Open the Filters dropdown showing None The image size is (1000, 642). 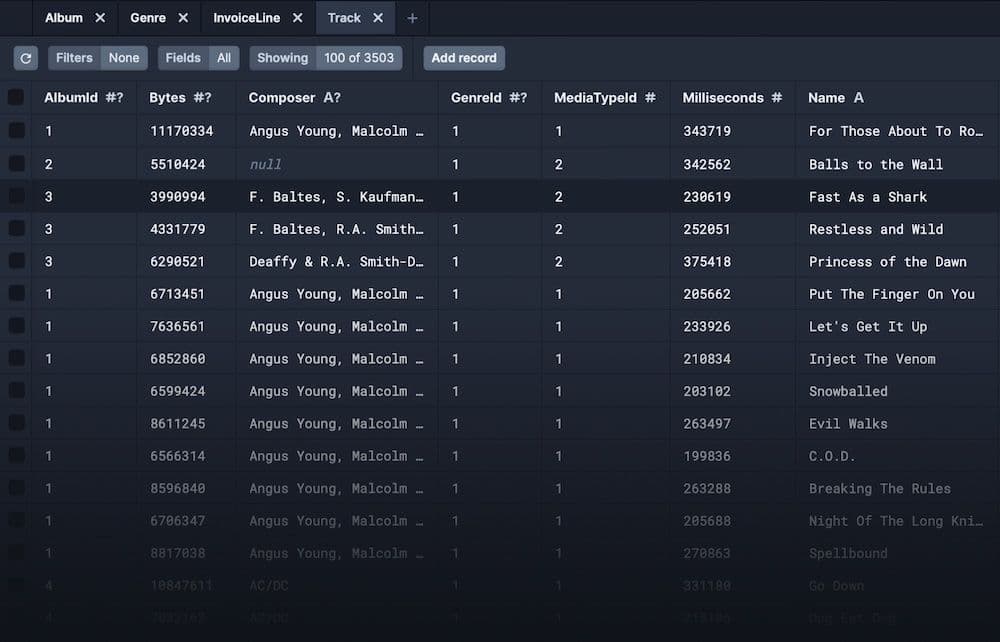(98, 58)
